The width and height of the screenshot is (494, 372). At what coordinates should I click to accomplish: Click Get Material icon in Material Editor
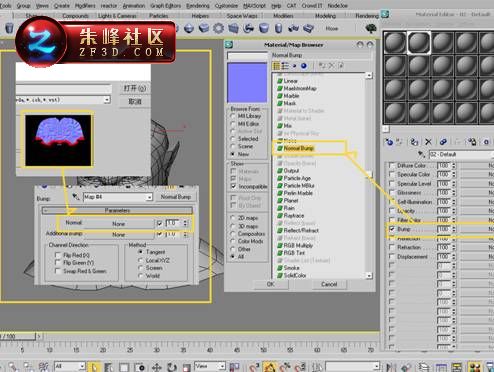(x=389, y=142)
